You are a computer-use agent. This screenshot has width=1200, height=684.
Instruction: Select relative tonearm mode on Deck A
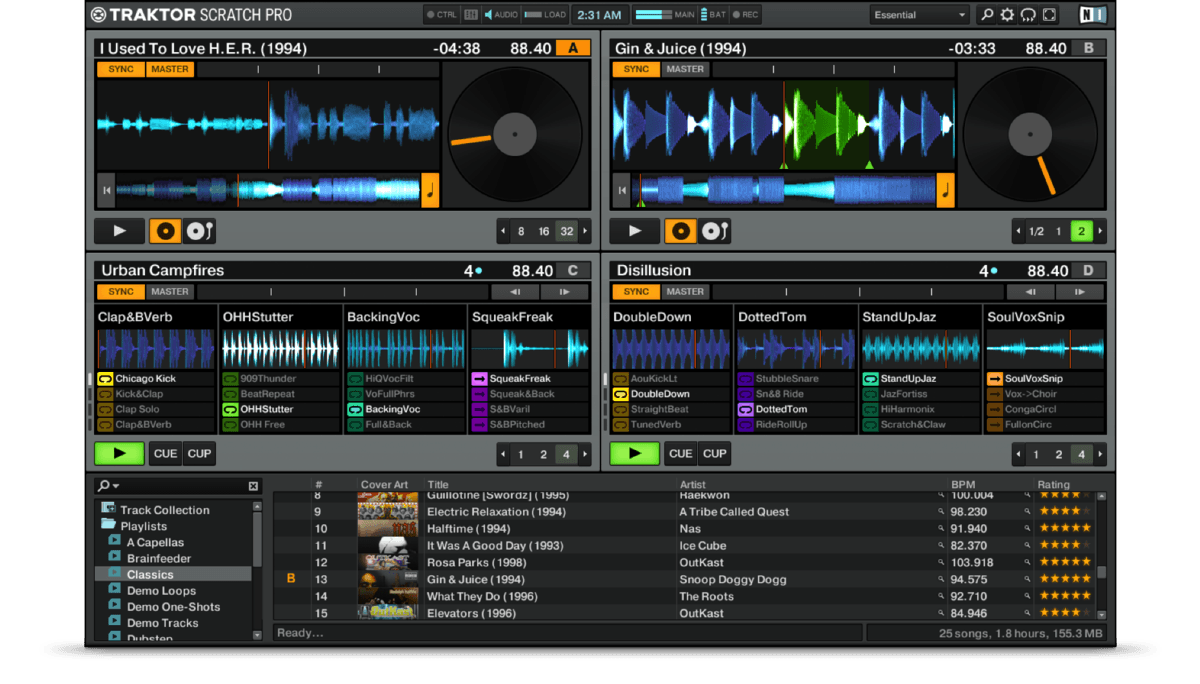click(199, 231)
